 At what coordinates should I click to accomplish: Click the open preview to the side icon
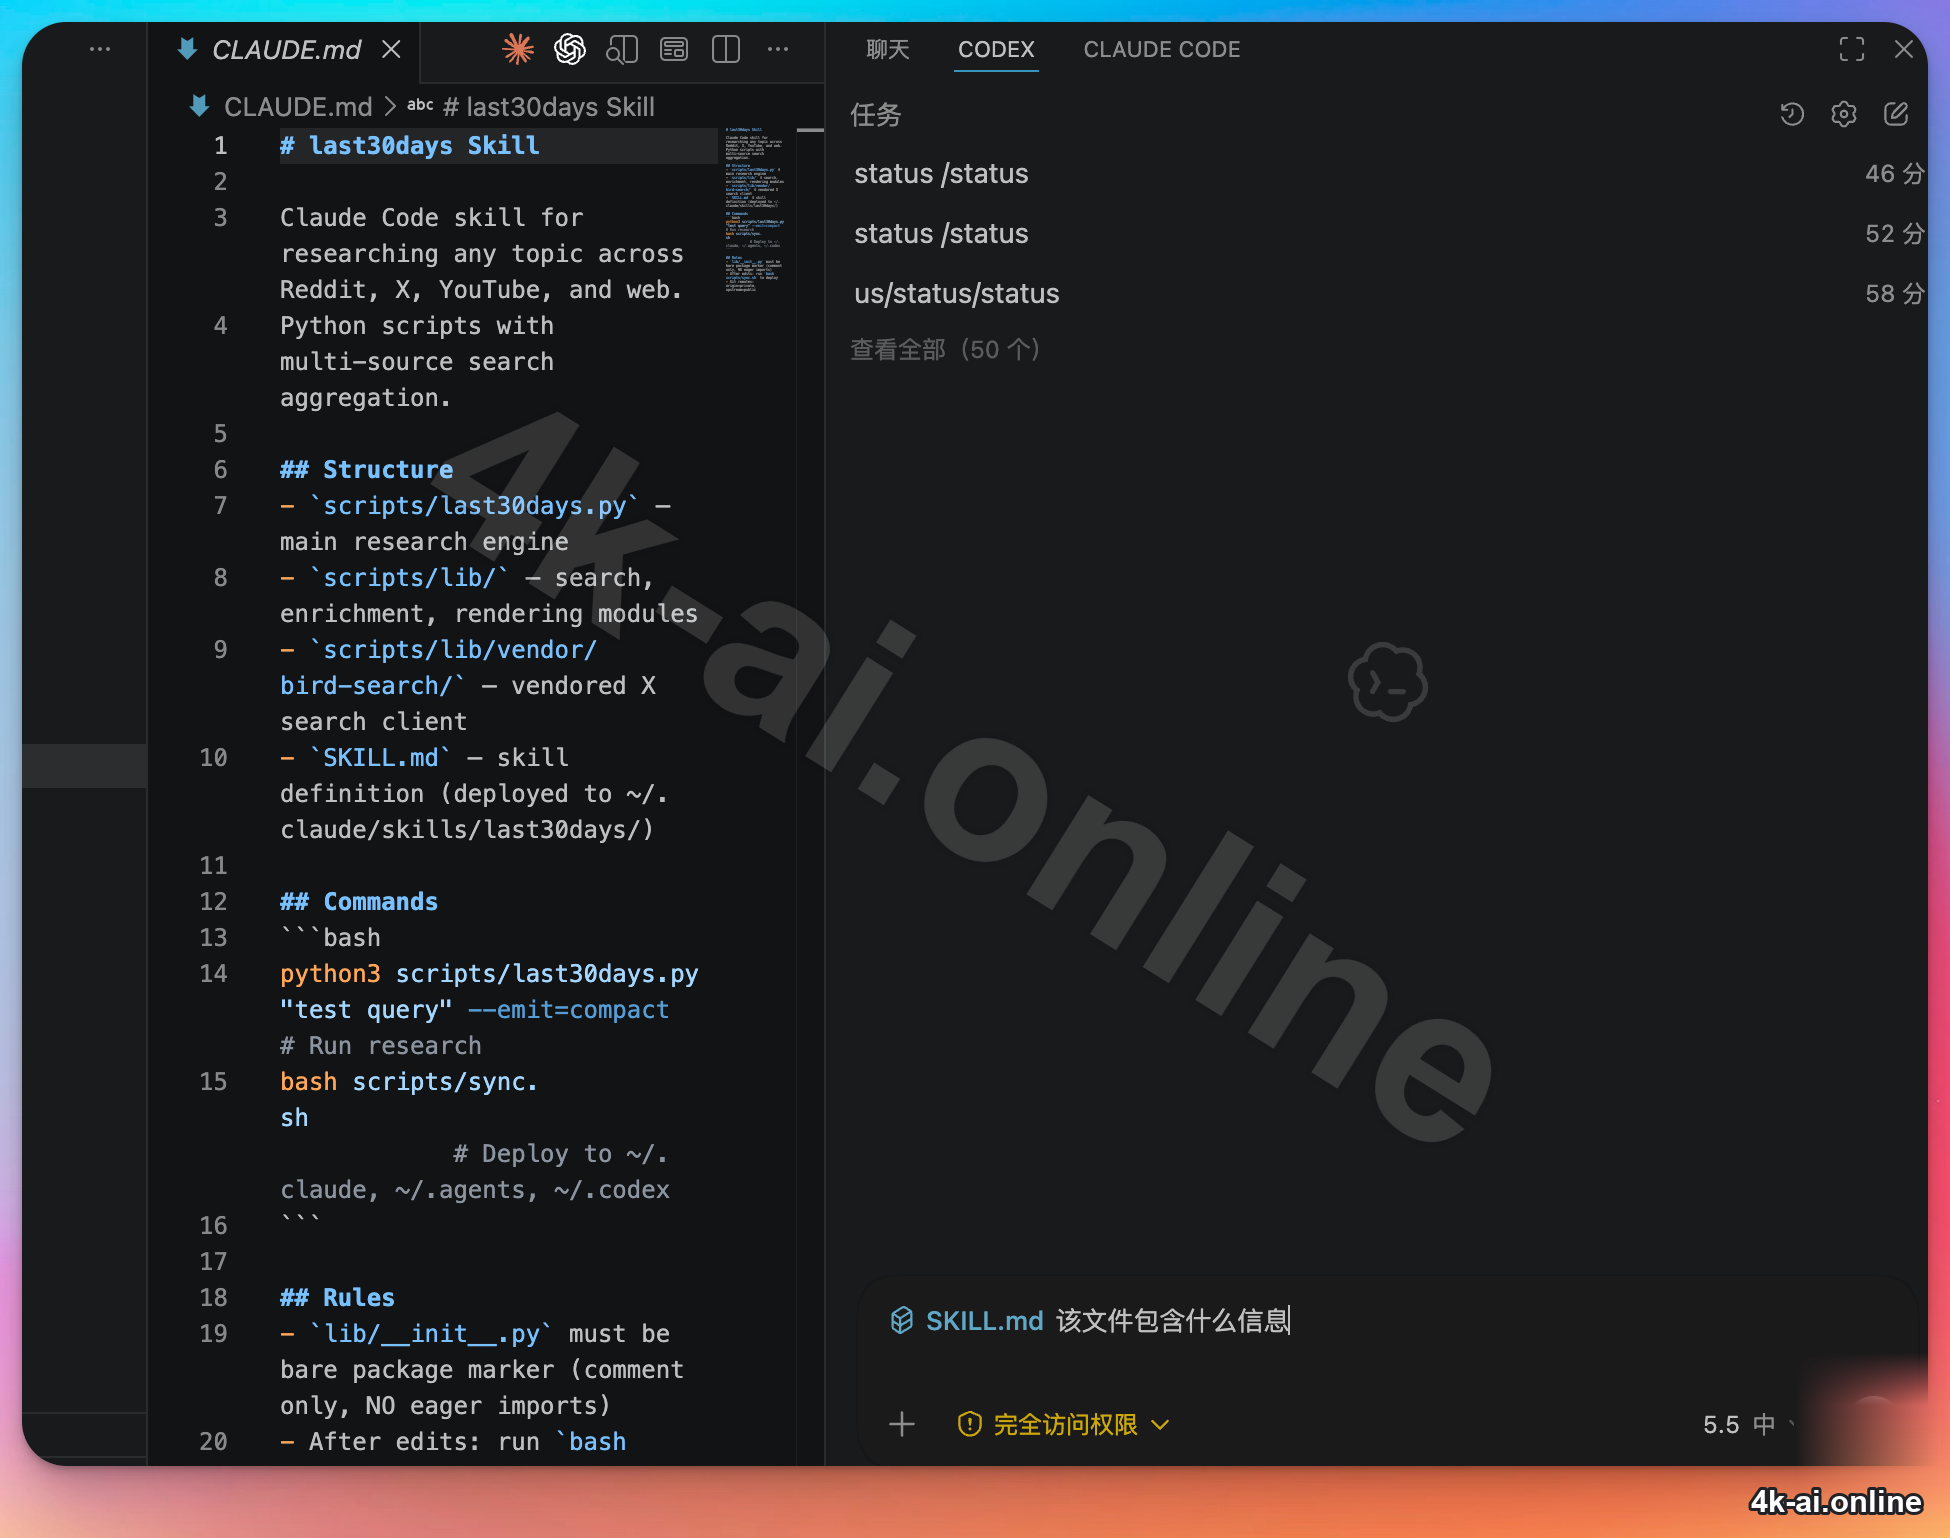(622, 49)
